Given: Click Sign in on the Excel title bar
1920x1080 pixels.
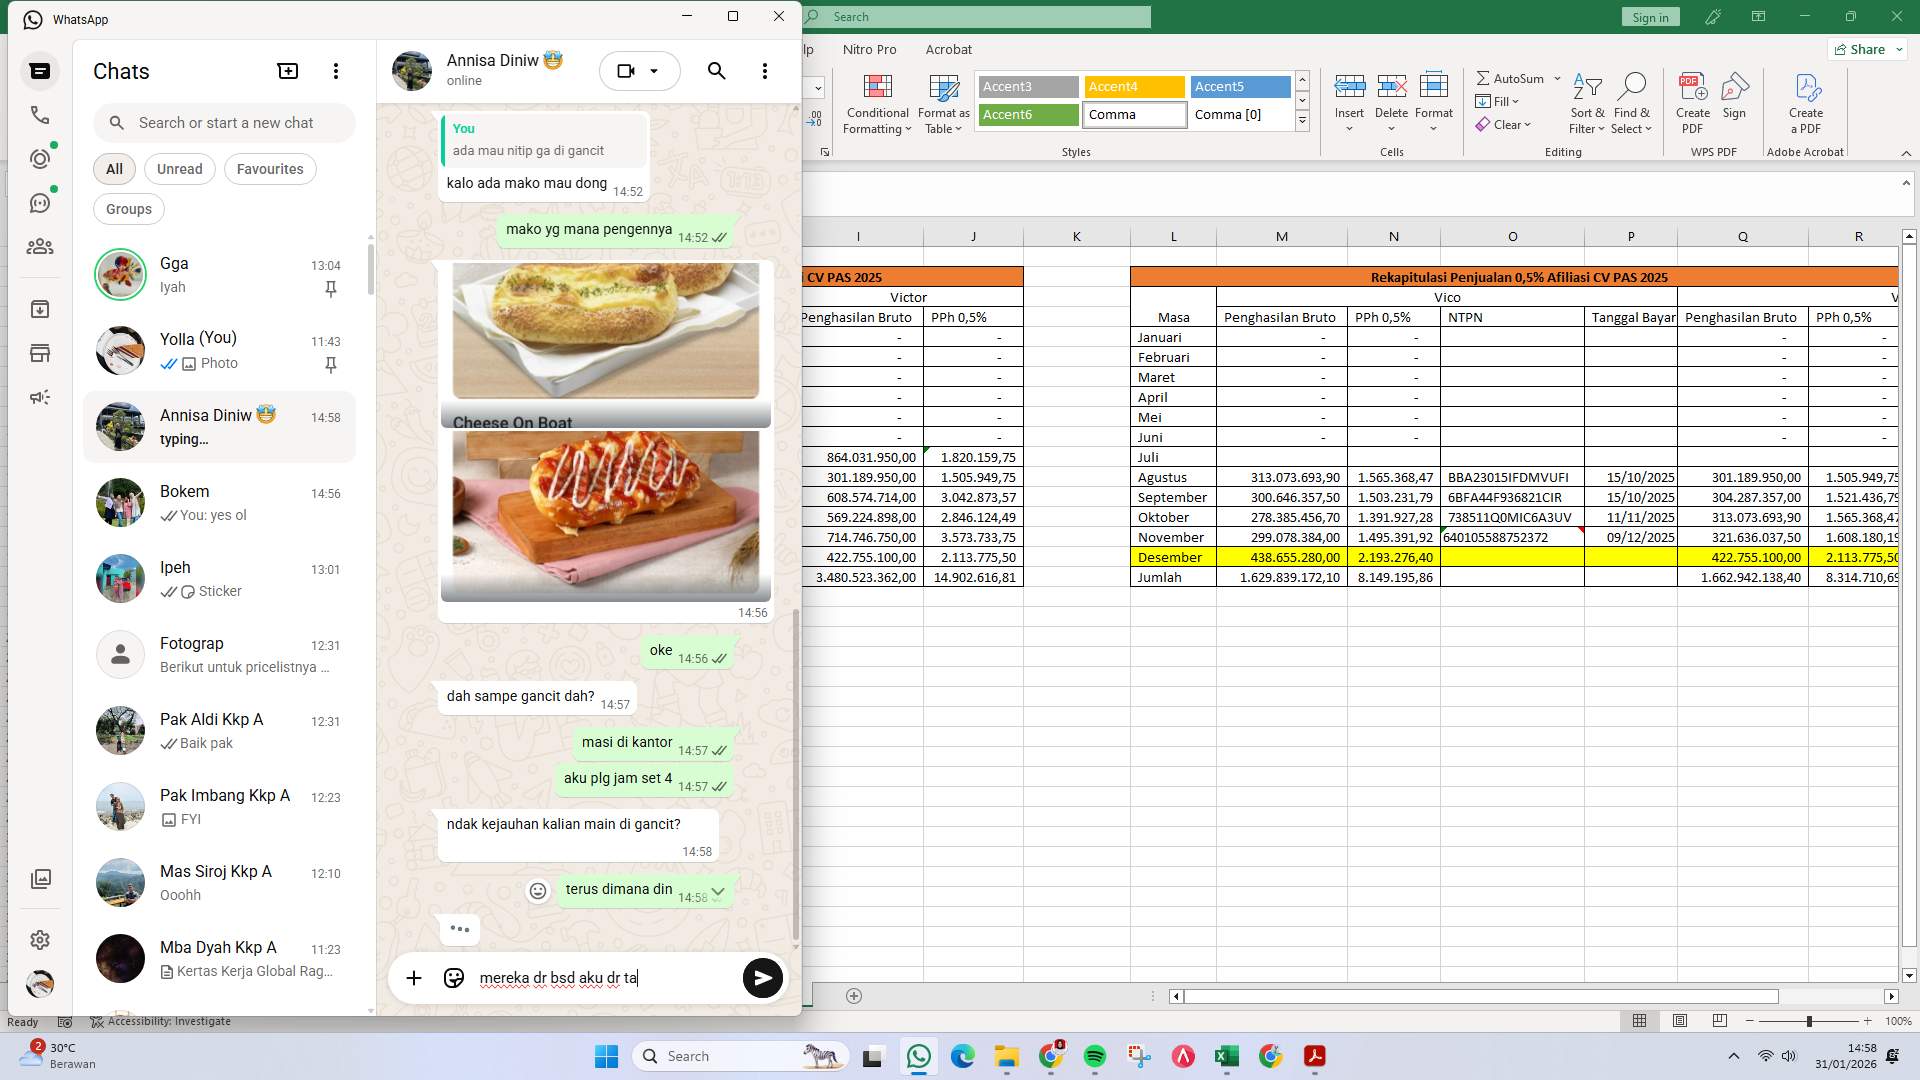Looking at the screenshot, I should click(1649, 16).
